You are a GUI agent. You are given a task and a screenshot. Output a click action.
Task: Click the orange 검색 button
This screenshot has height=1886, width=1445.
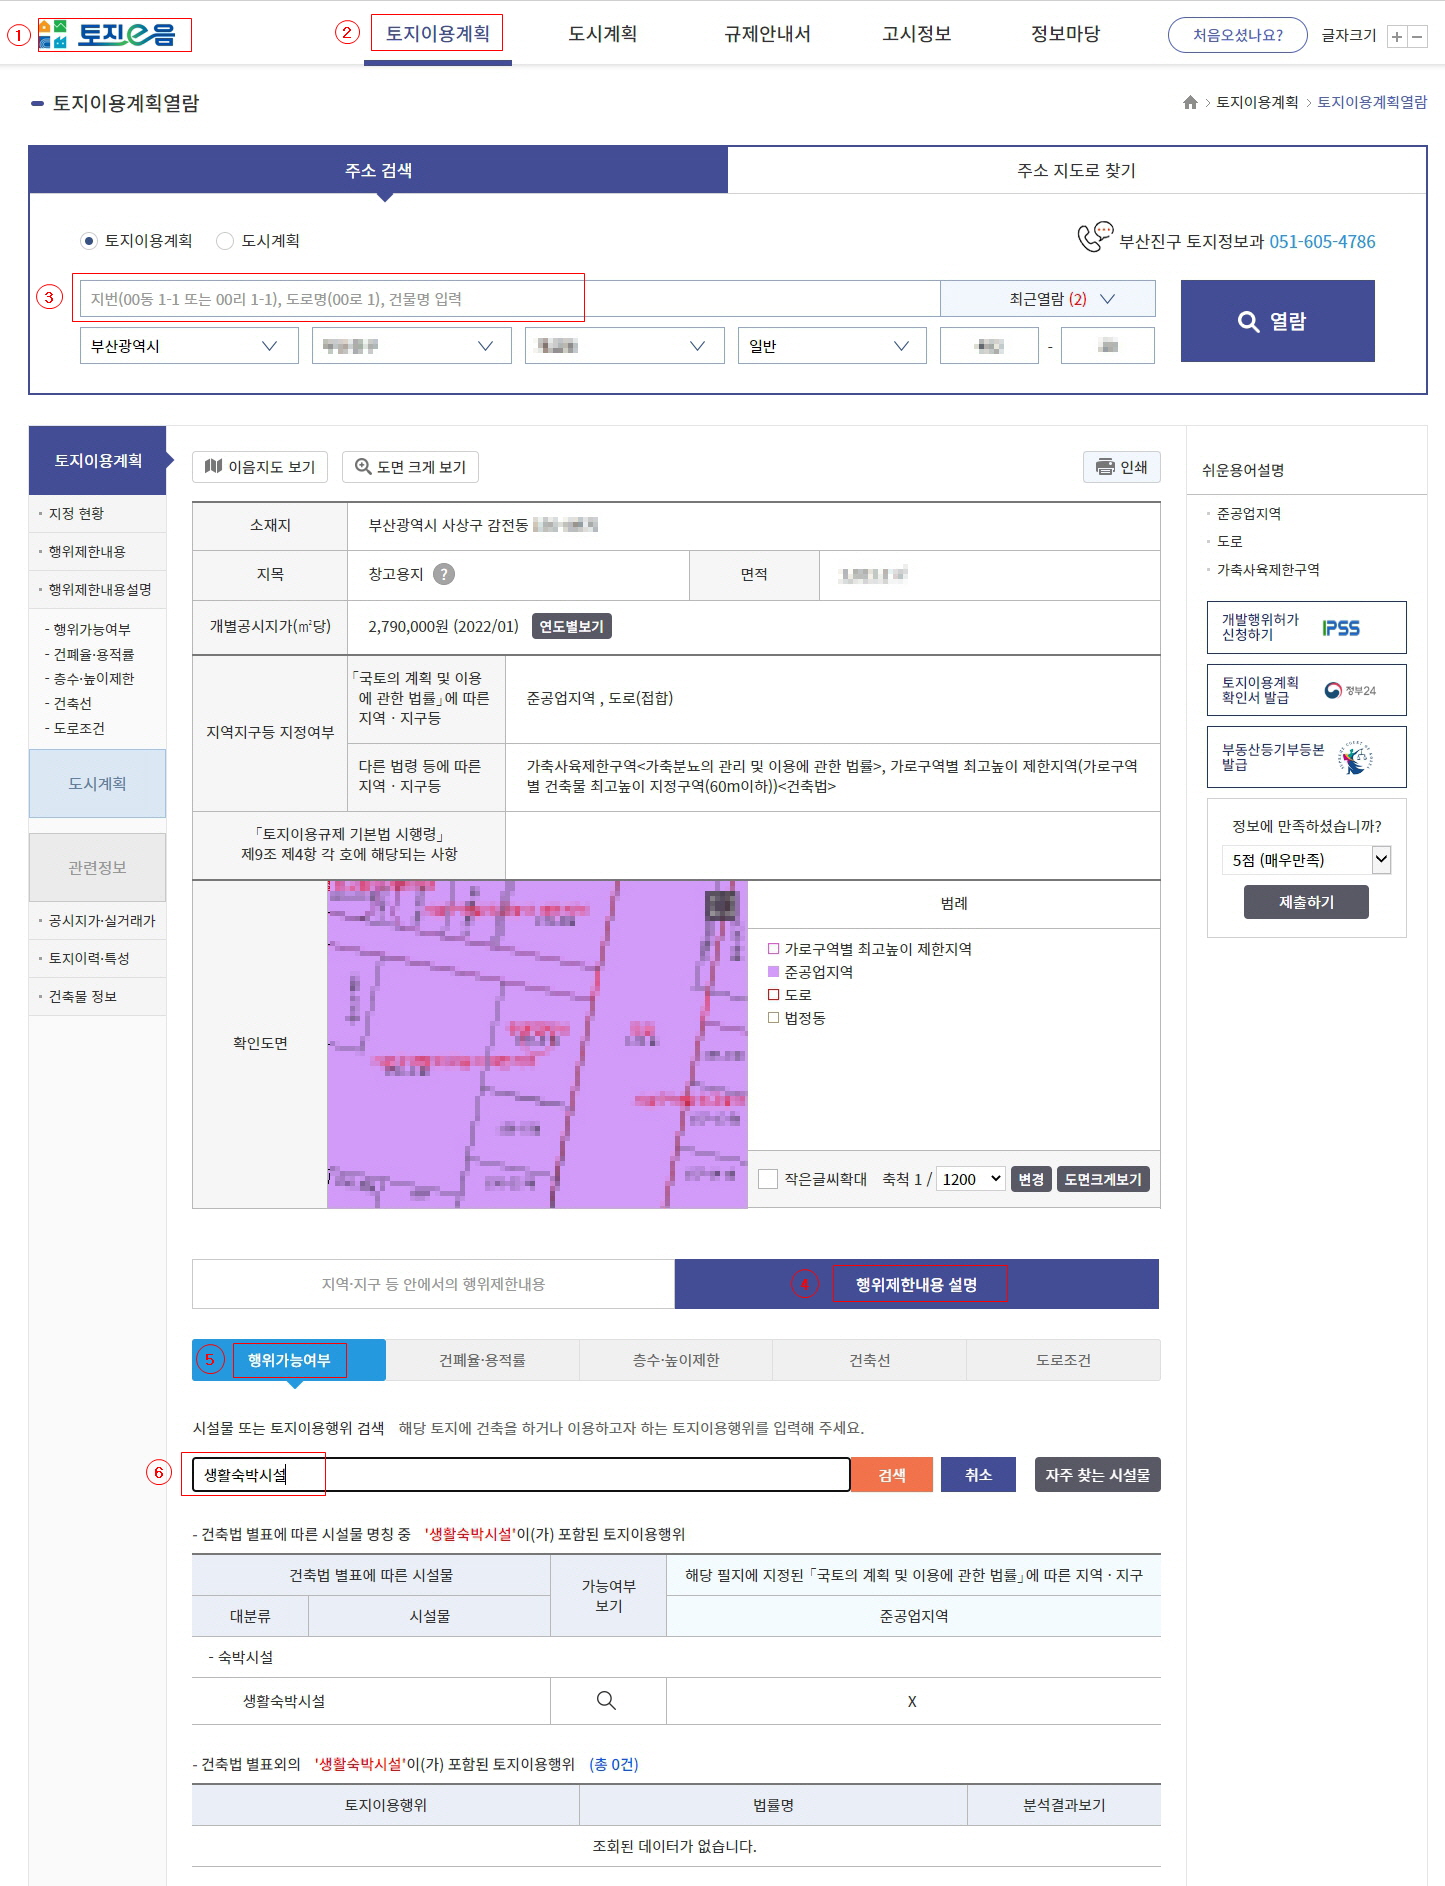pos(891,1475)
